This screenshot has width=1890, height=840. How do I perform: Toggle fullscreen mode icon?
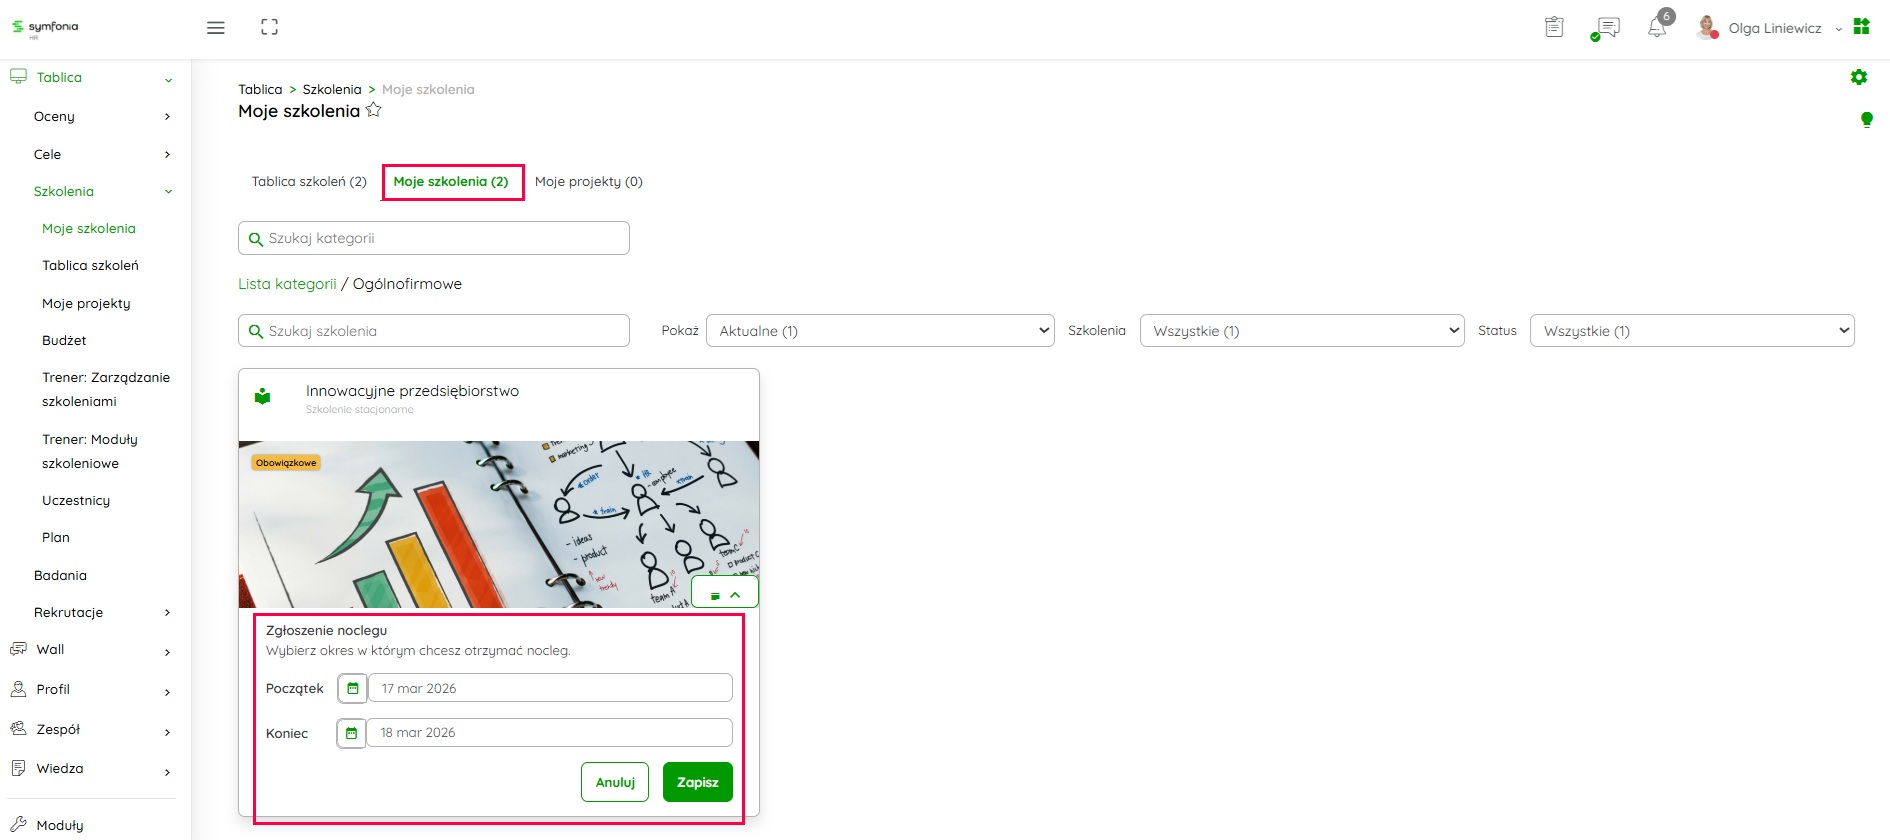click(269, 28)
